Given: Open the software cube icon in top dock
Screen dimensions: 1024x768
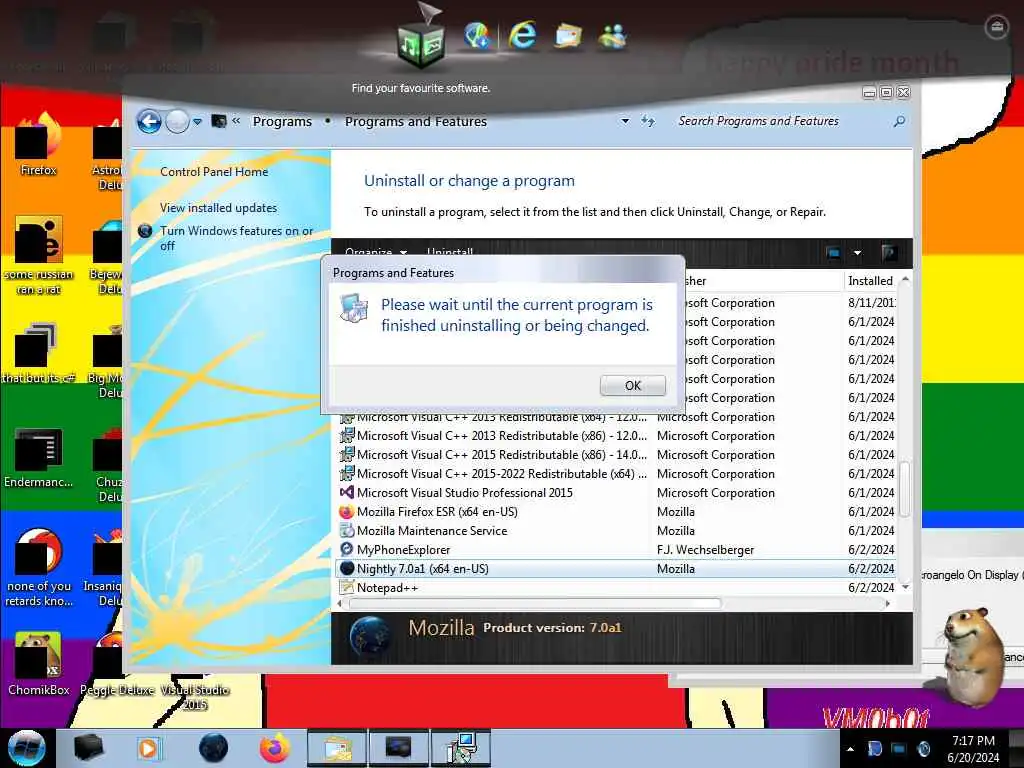Looking at the screenshot, I should 421,44.
